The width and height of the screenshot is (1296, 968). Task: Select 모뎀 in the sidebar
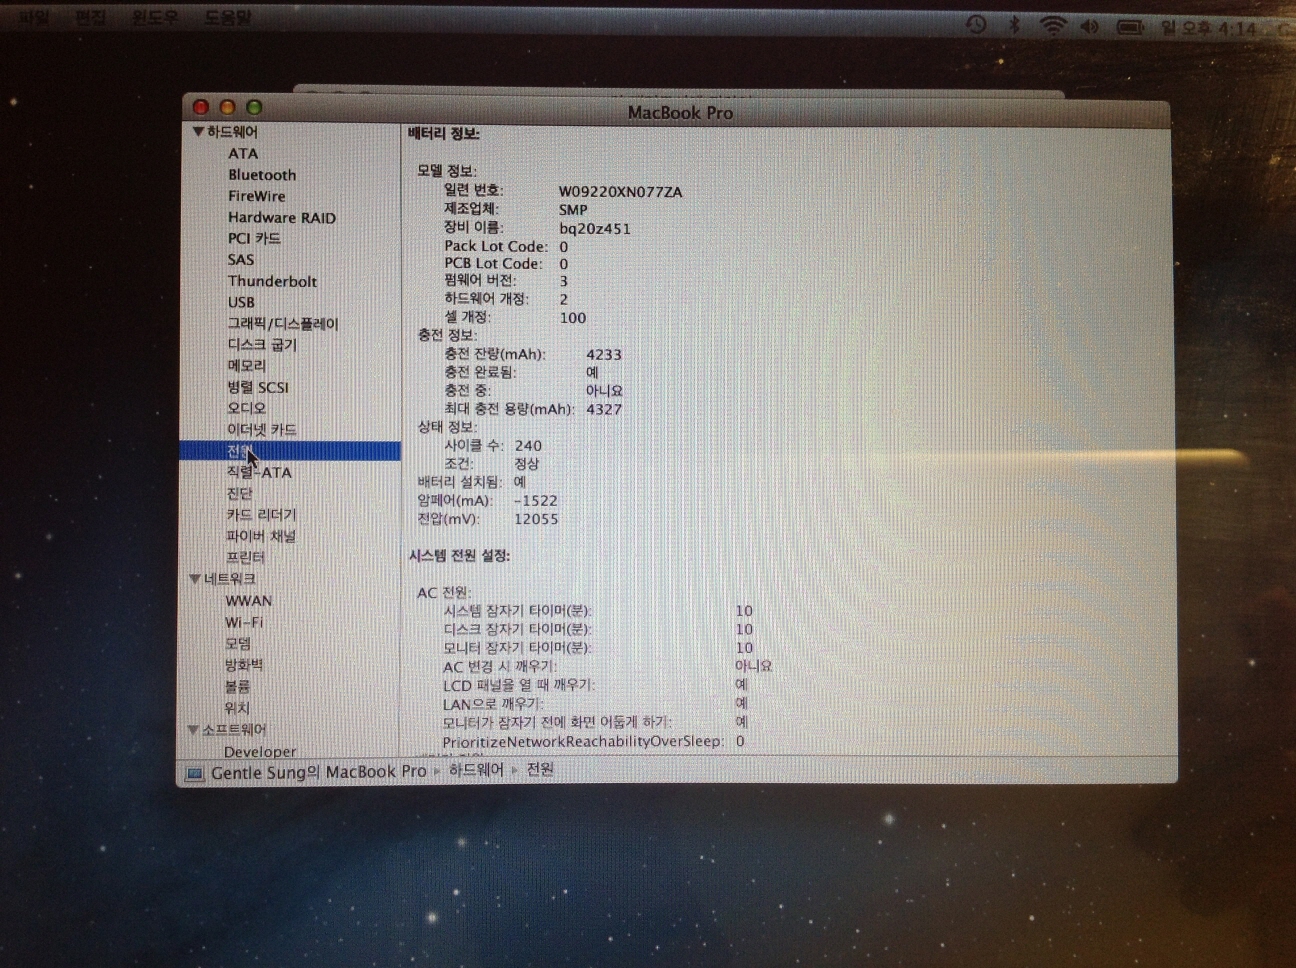[238, 644]
